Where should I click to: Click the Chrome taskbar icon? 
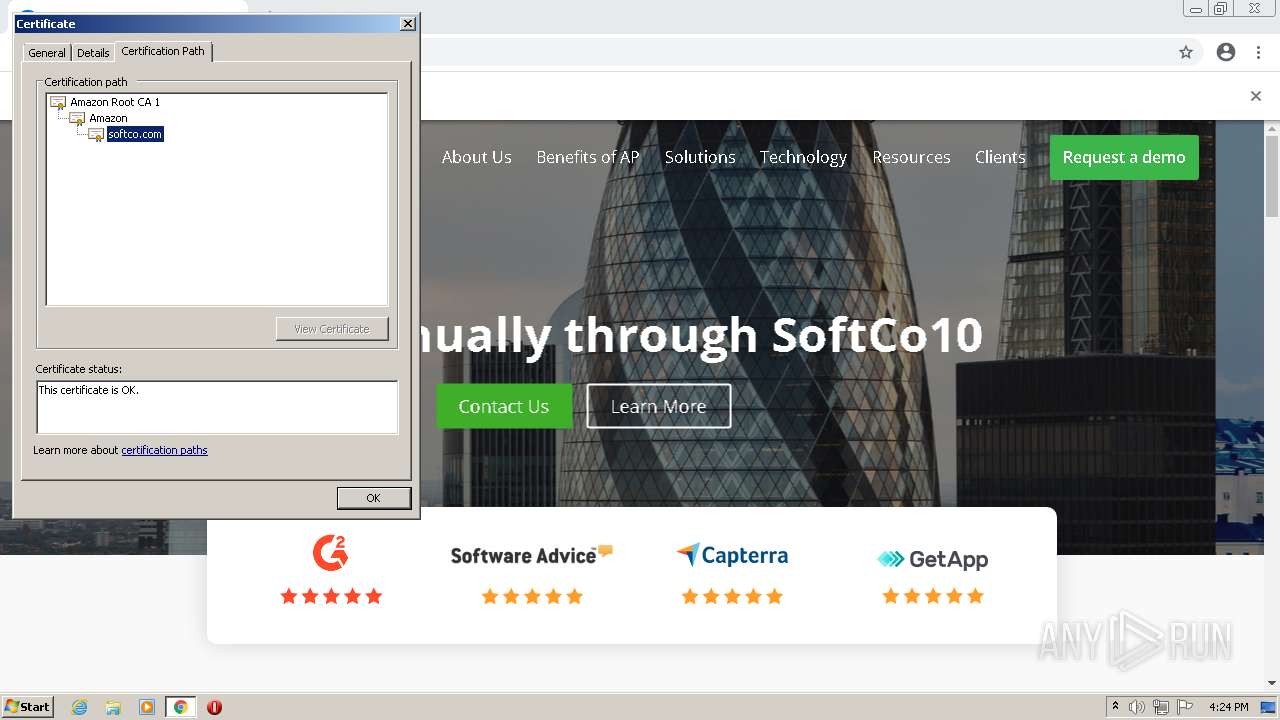(180, 707)
